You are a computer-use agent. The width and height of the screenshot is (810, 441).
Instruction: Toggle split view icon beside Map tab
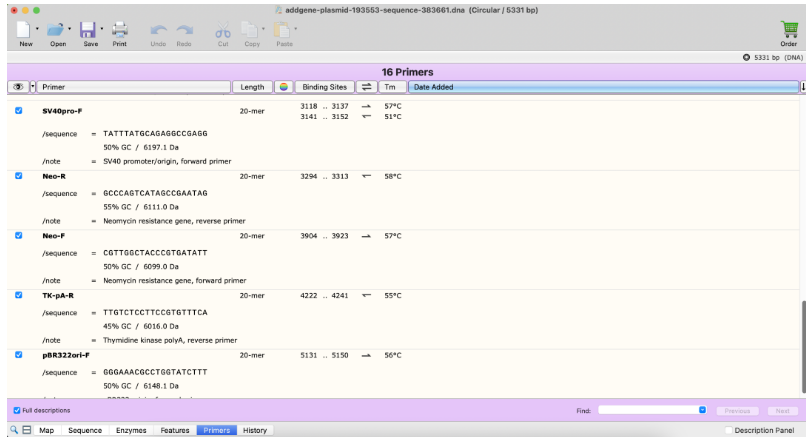pyautogui.click(x=27, y=430)
